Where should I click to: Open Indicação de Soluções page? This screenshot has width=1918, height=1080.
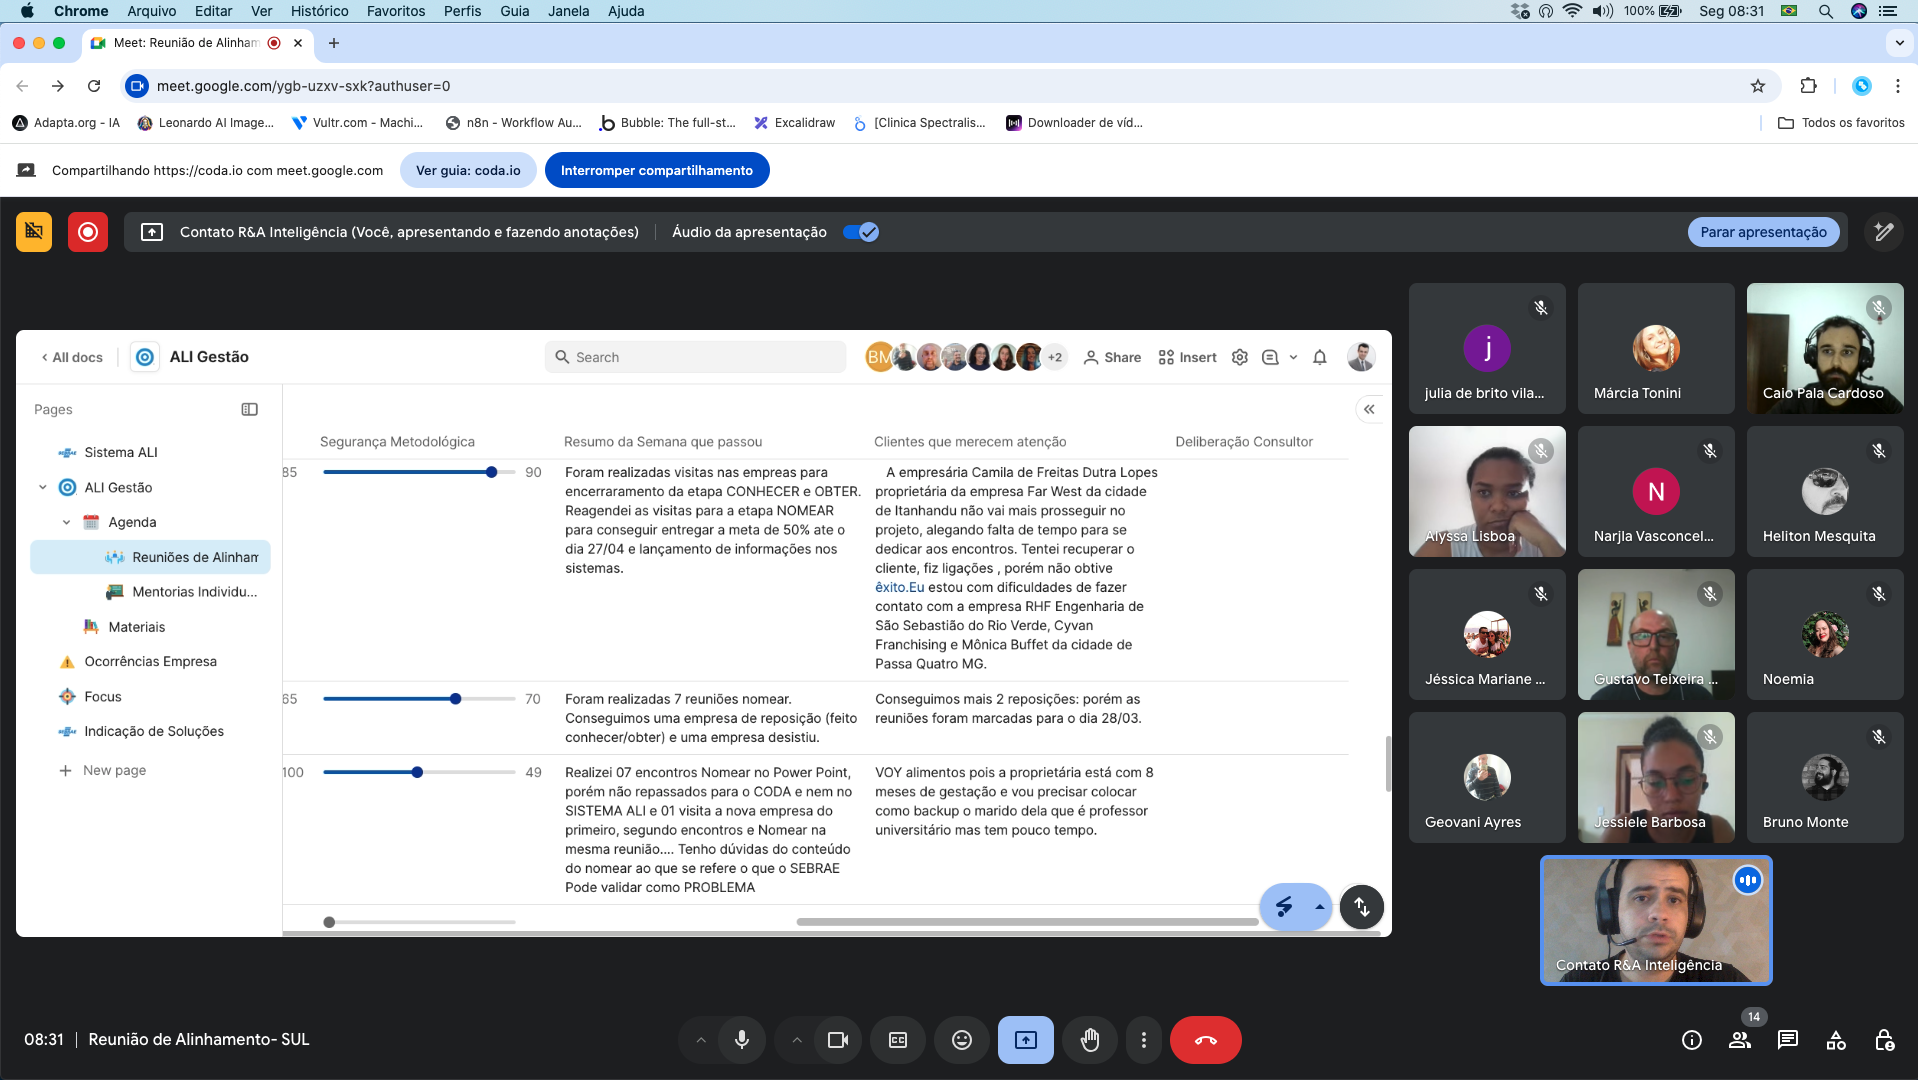[x=154, y=732]
